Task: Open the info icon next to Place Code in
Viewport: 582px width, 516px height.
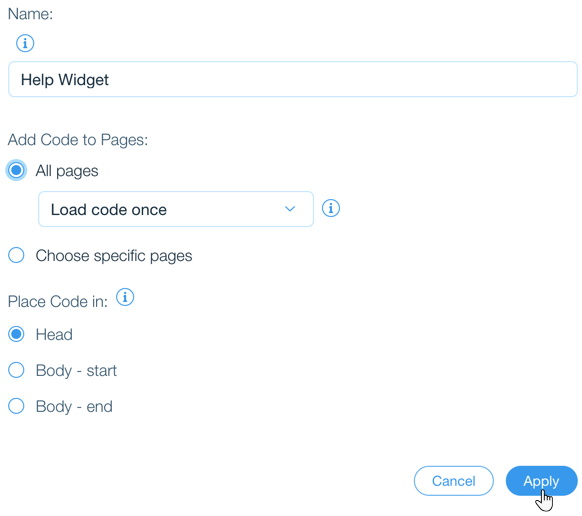Action: tap(125, 297)
